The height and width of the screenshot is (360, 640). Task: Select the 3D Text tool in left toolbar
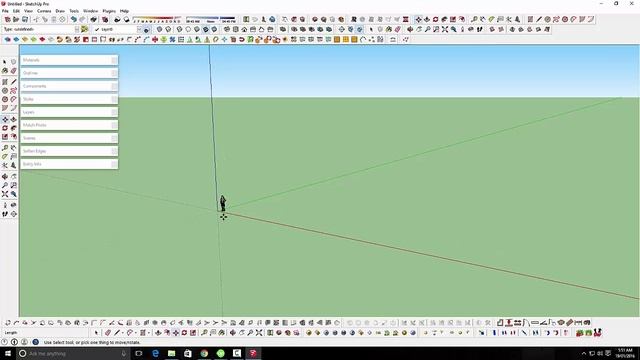click(13, 165)
